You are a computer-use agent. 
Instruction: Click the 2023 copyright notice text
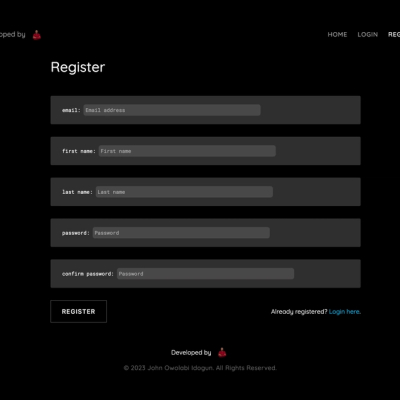(x=200, y=368)
